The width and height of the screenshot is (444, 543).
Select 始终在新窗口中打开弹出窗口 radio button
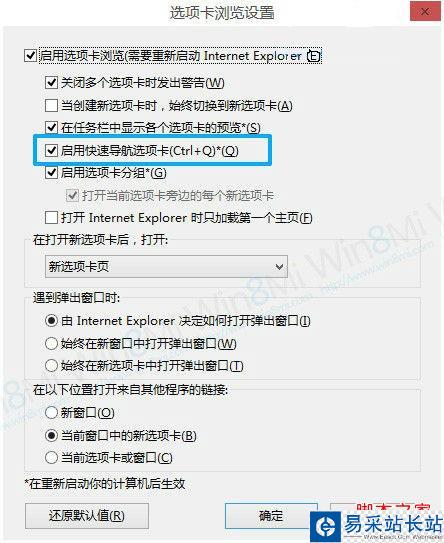point(51,344)
